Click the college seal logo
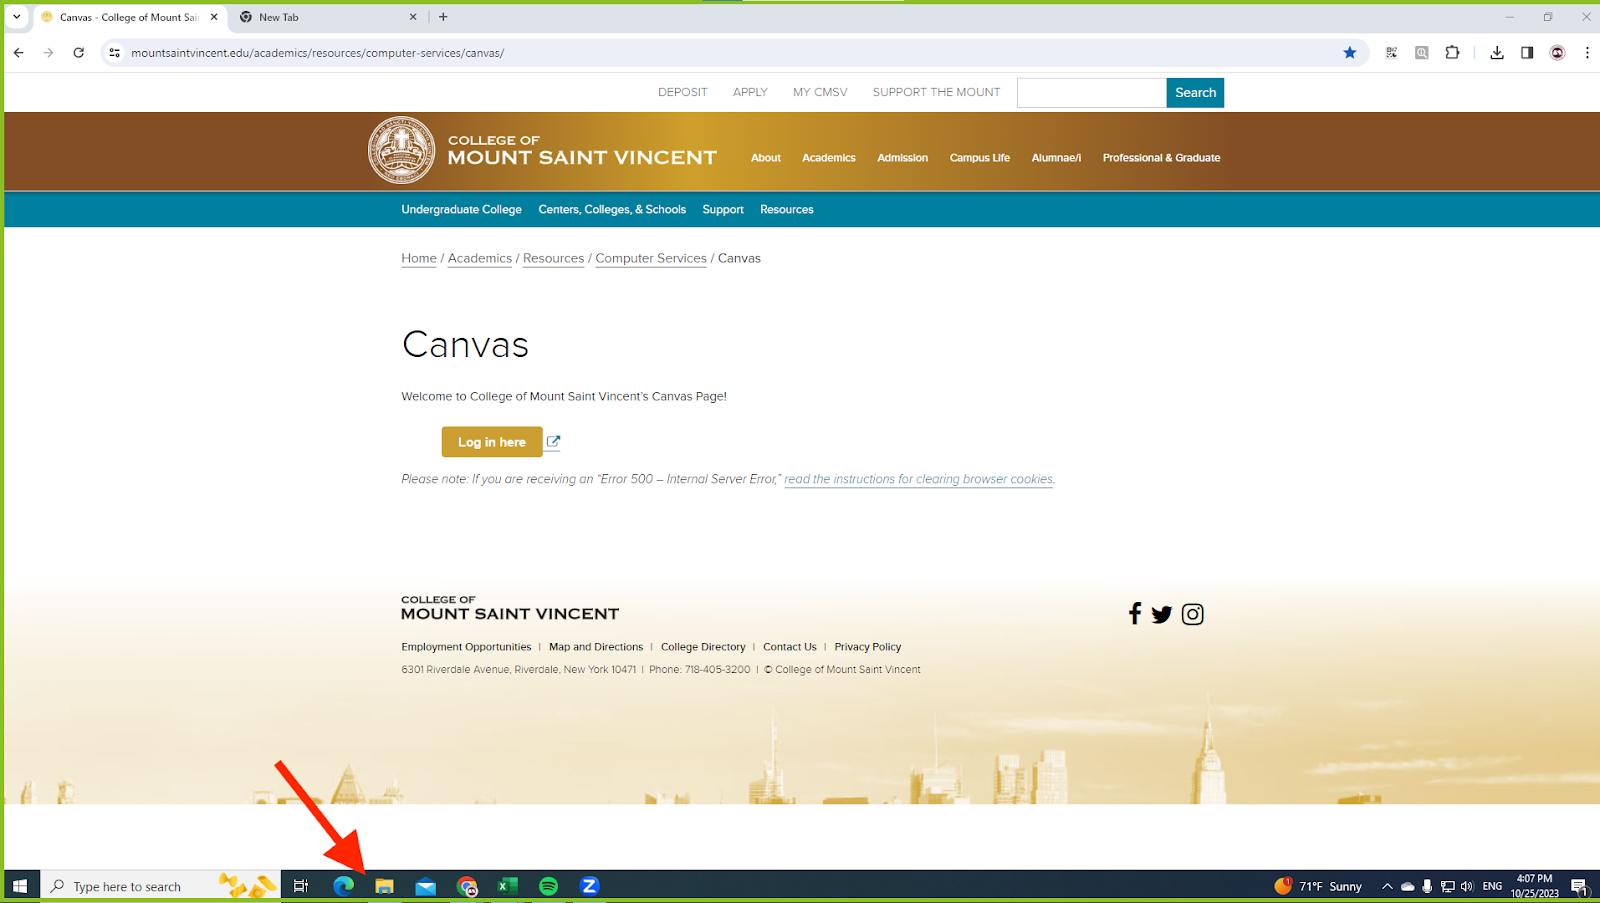Image resolution: width=1600 pixels, height=903 pixels. tap(402, 151)
